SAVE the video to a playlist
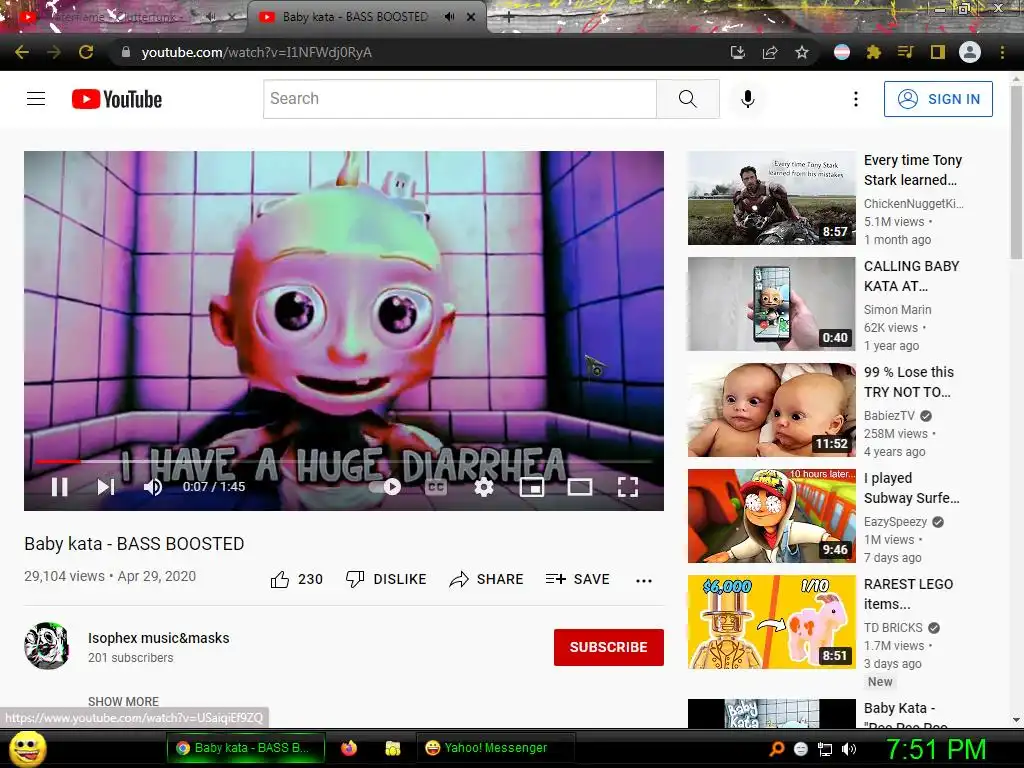 tap(577, 579)
